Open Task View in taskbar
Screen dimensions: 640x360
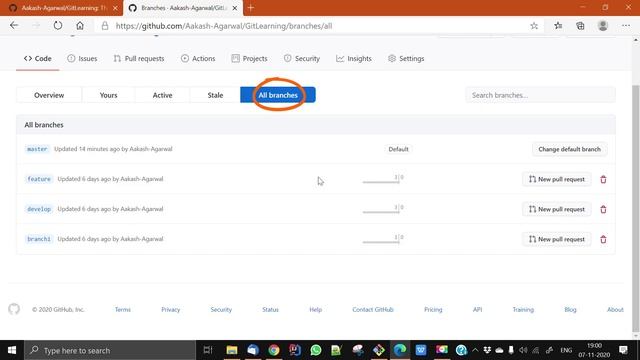coord(208,350)
